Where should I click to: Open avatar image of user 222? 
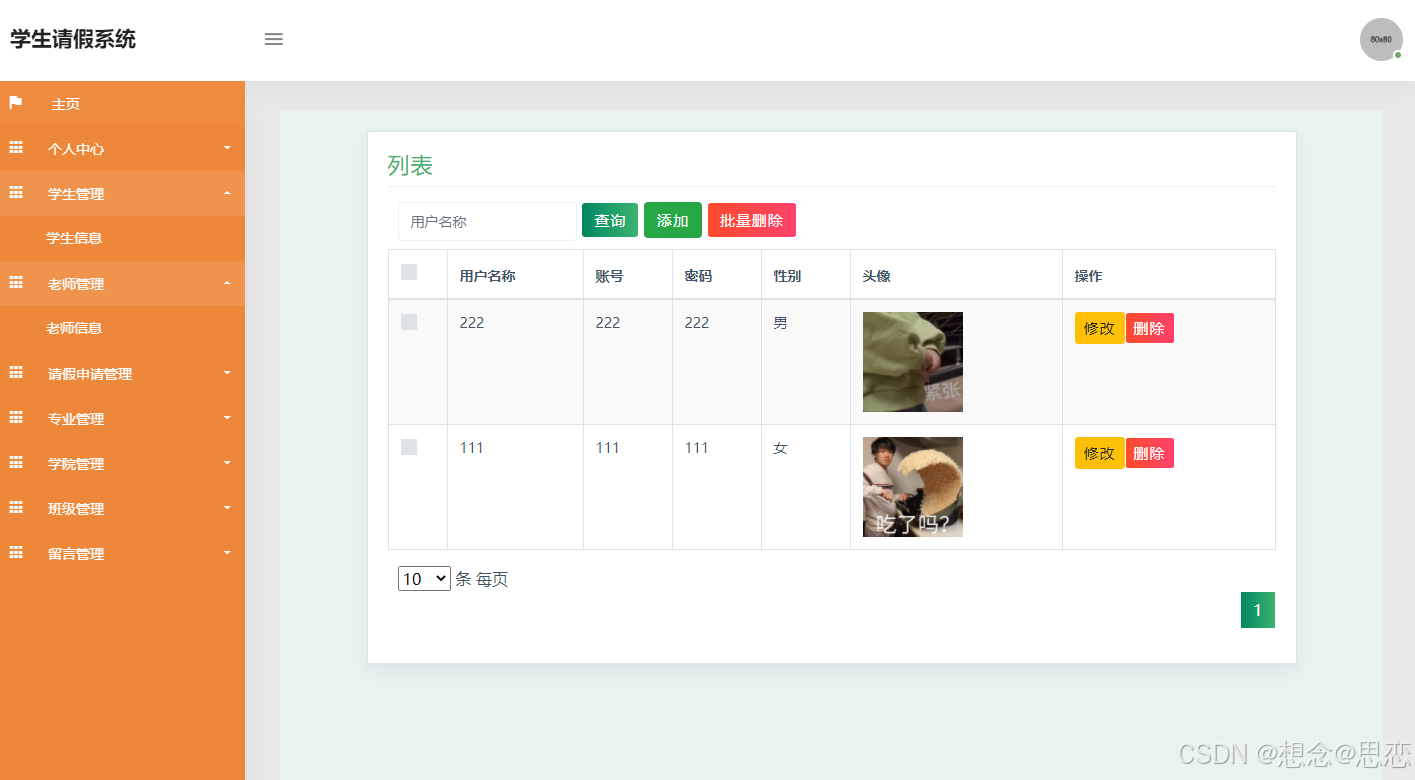coord(913,362)
